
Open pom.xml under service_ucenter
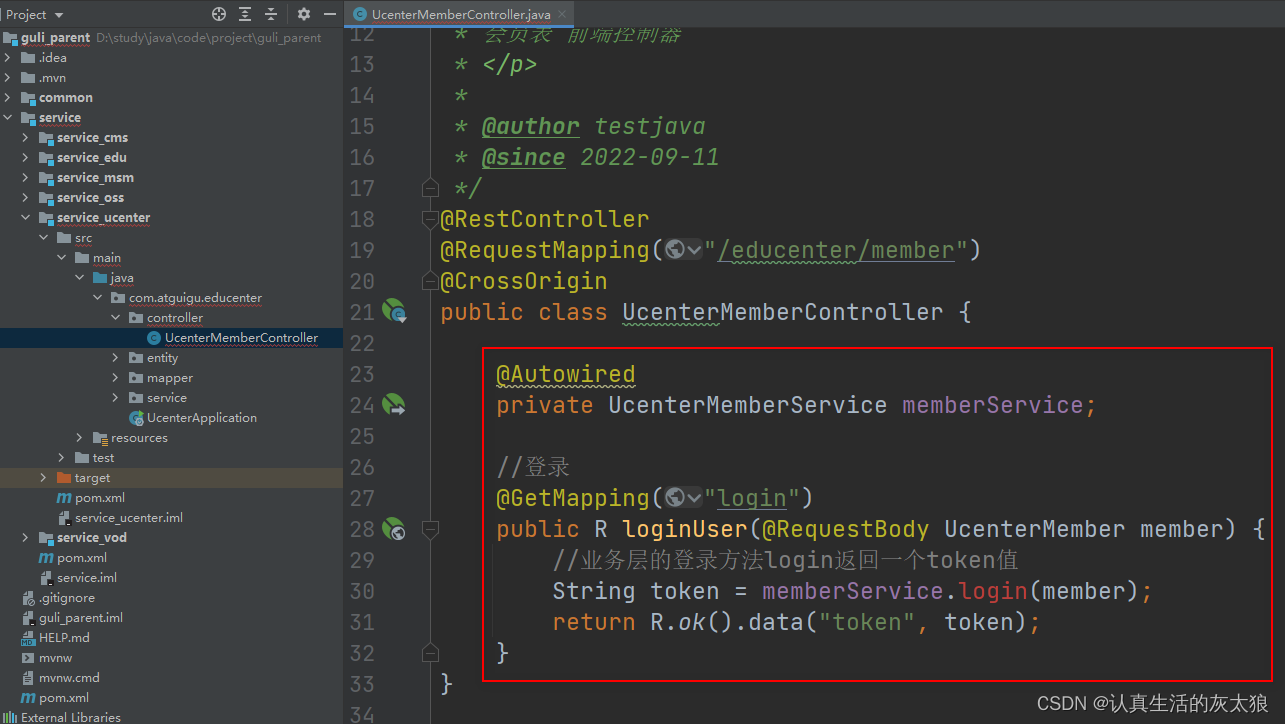tap(100, 498)
